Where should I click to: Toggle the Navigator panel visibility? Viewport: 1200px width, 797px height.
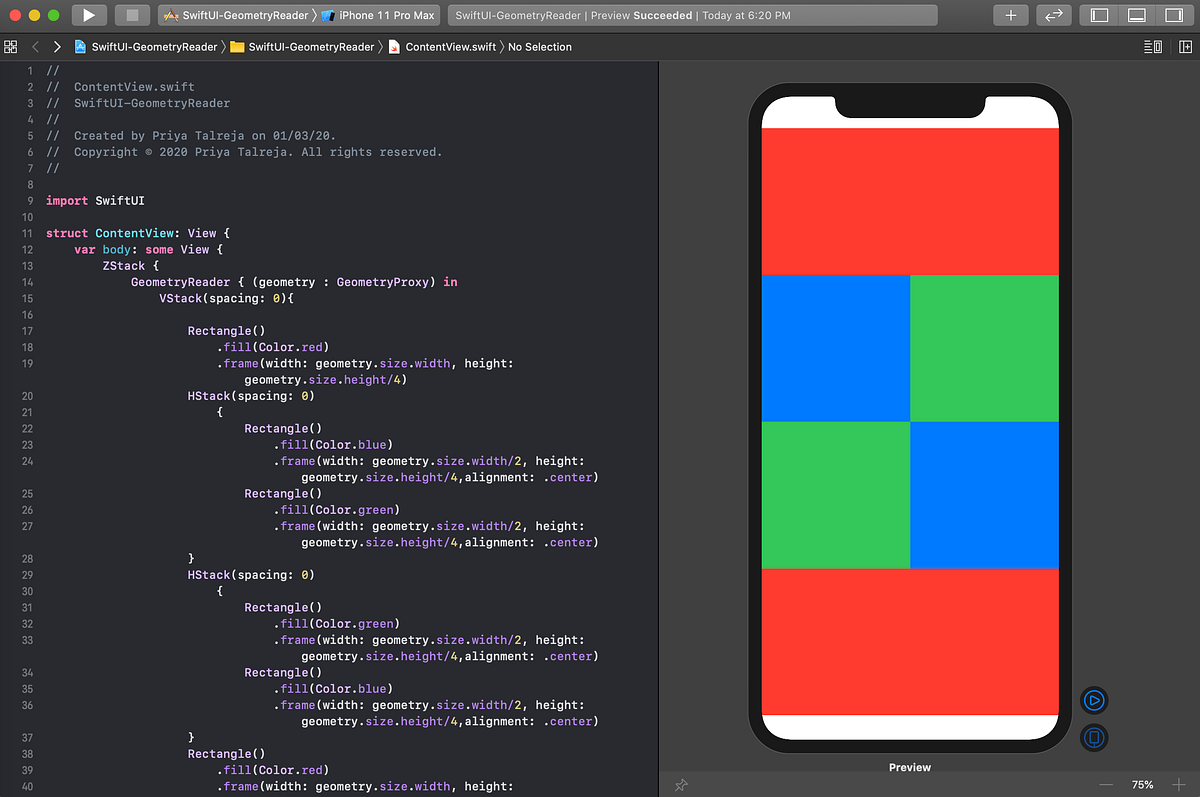click(x=1100, y=15)
